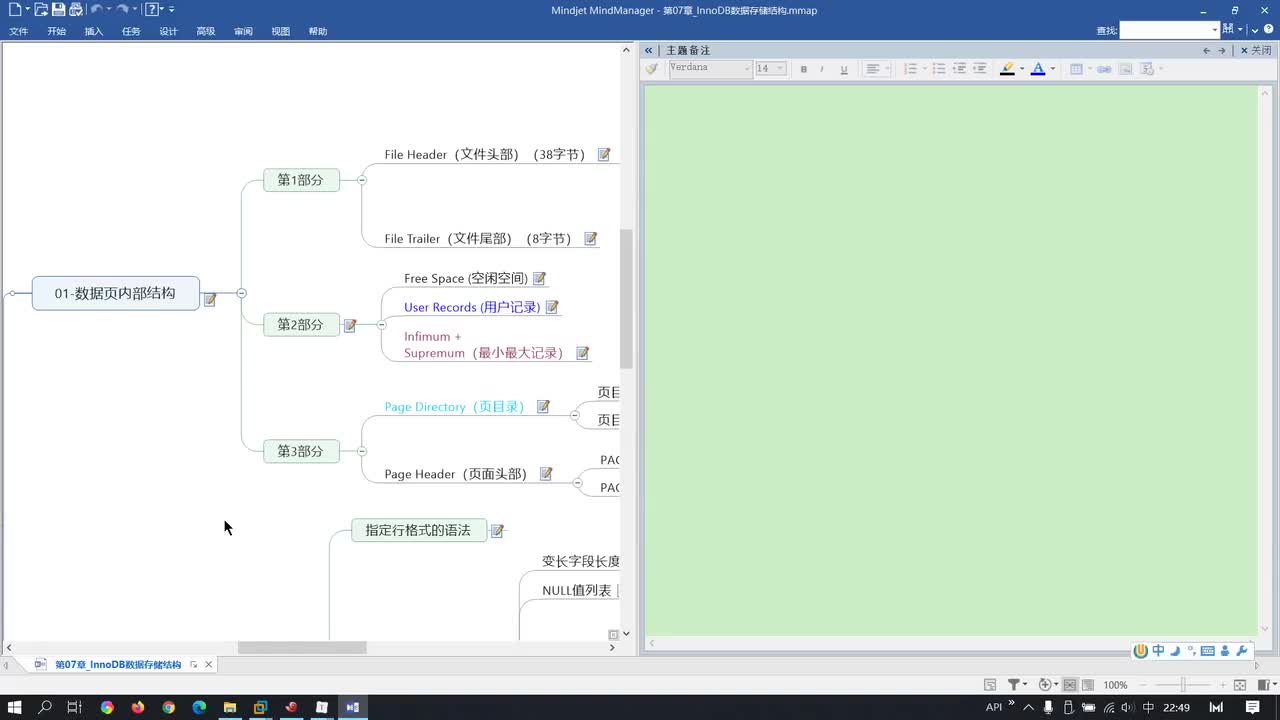Increase indent in the notes toolbar
This screenshot has width=1280, height=720.
[980, 69]
